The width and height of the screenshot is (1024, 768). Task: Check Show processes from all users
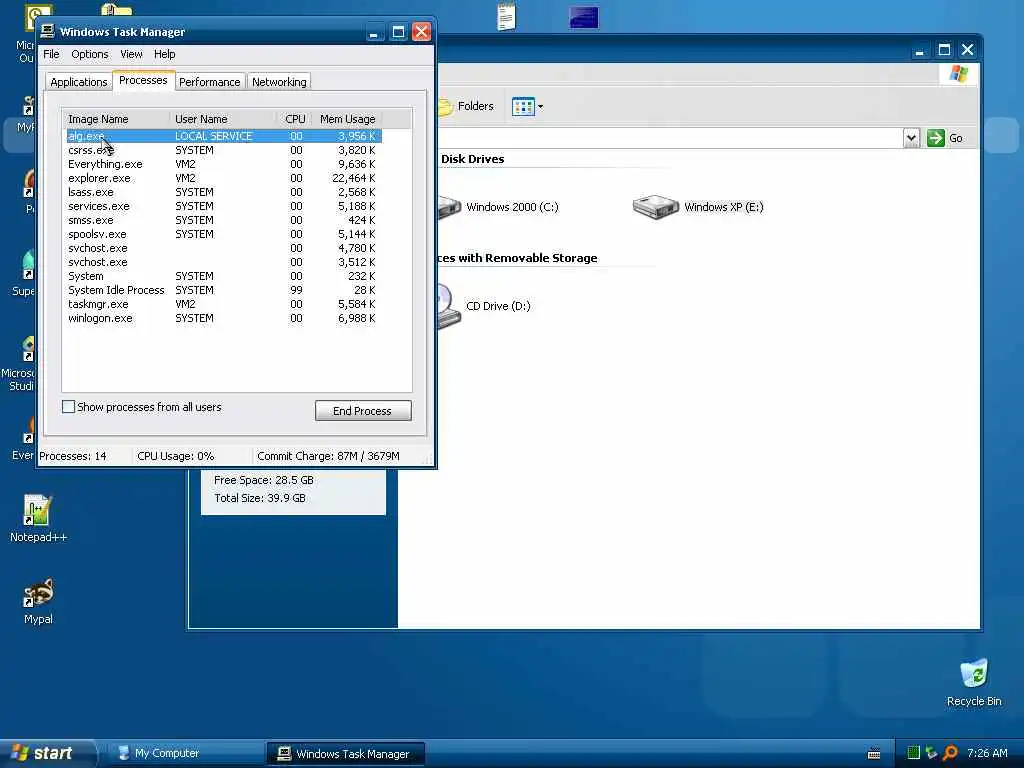pyautogui.click(x=68, y=406)
